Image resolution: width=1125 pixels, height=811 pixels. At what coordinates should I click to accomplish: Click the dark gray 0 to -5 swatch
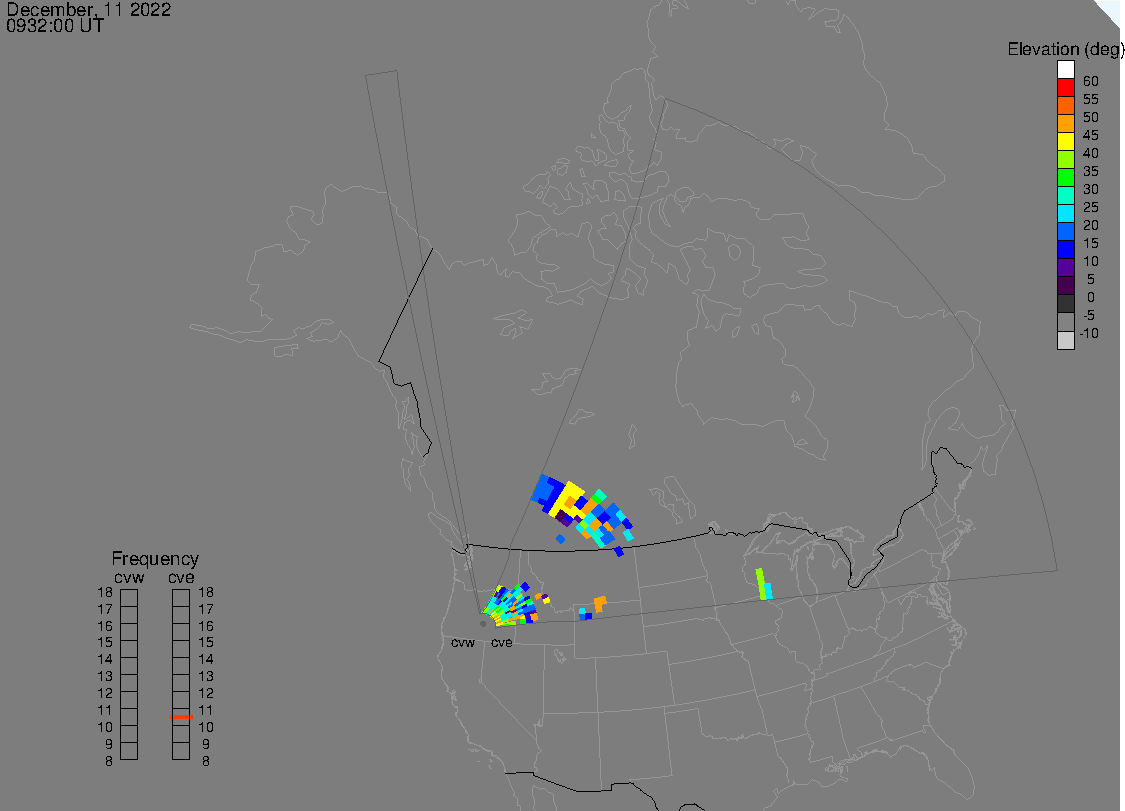point(1065,303)
